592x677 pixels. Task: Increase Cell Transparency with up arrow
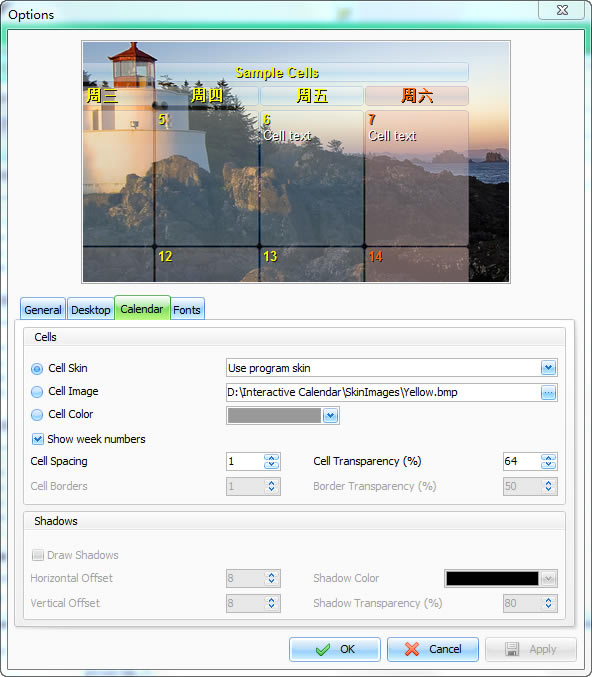548,458
